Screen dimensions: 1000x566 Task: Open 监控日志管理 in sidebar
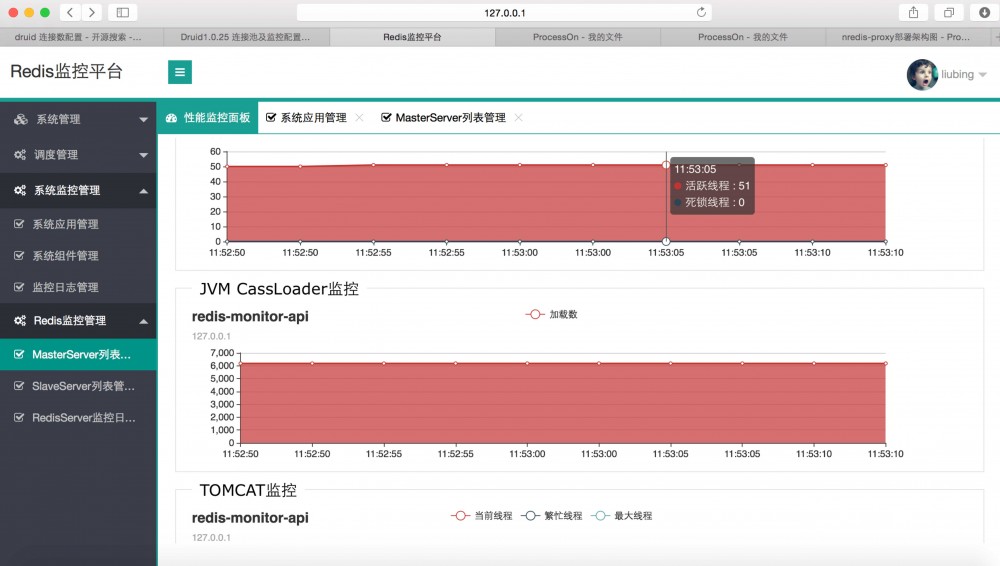pyautogui.click(x=78, y=287)
